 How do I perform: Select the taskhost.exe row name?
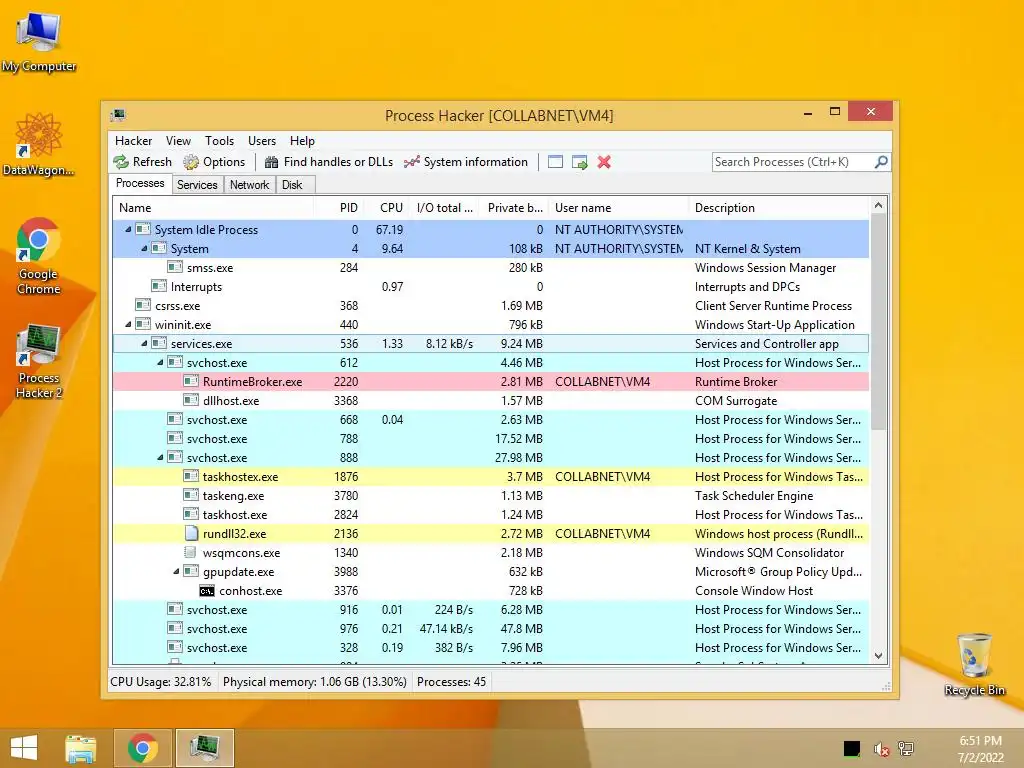235,515
